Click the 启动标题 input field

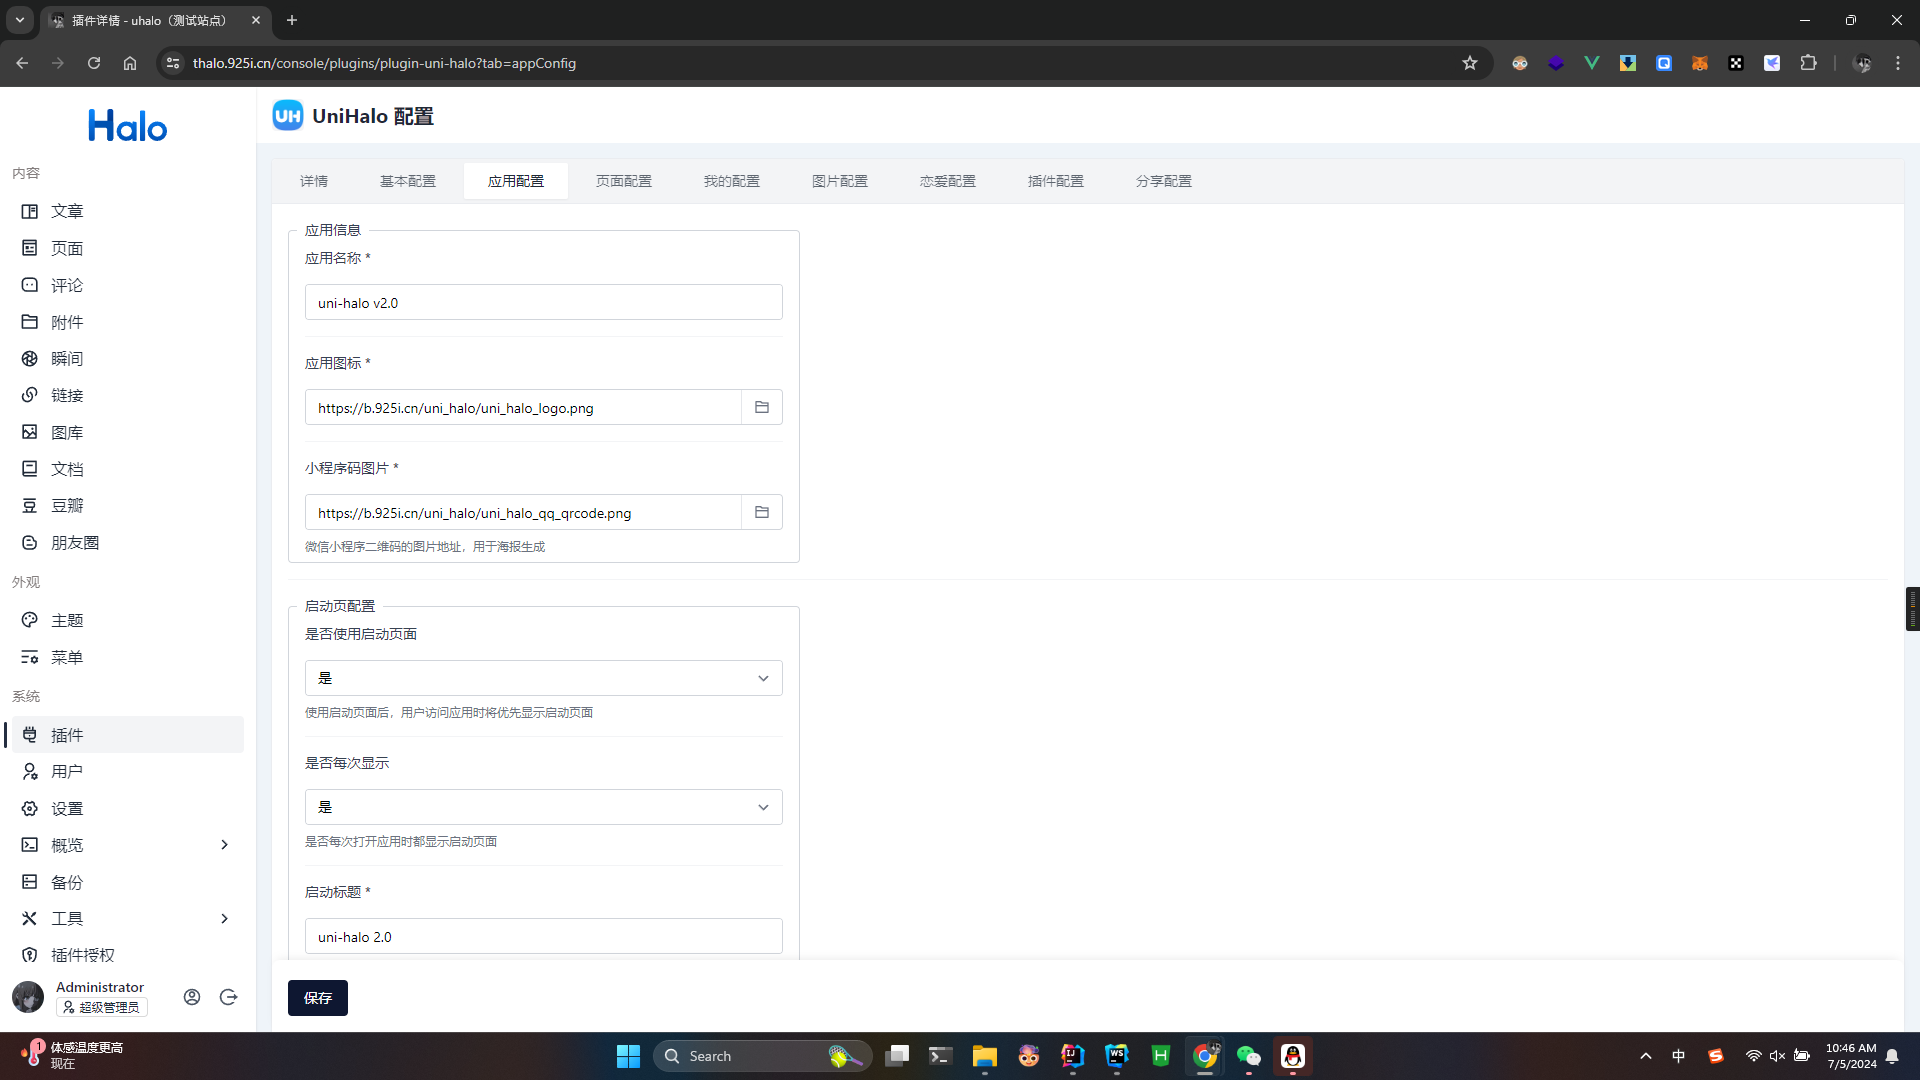point(542,936)
